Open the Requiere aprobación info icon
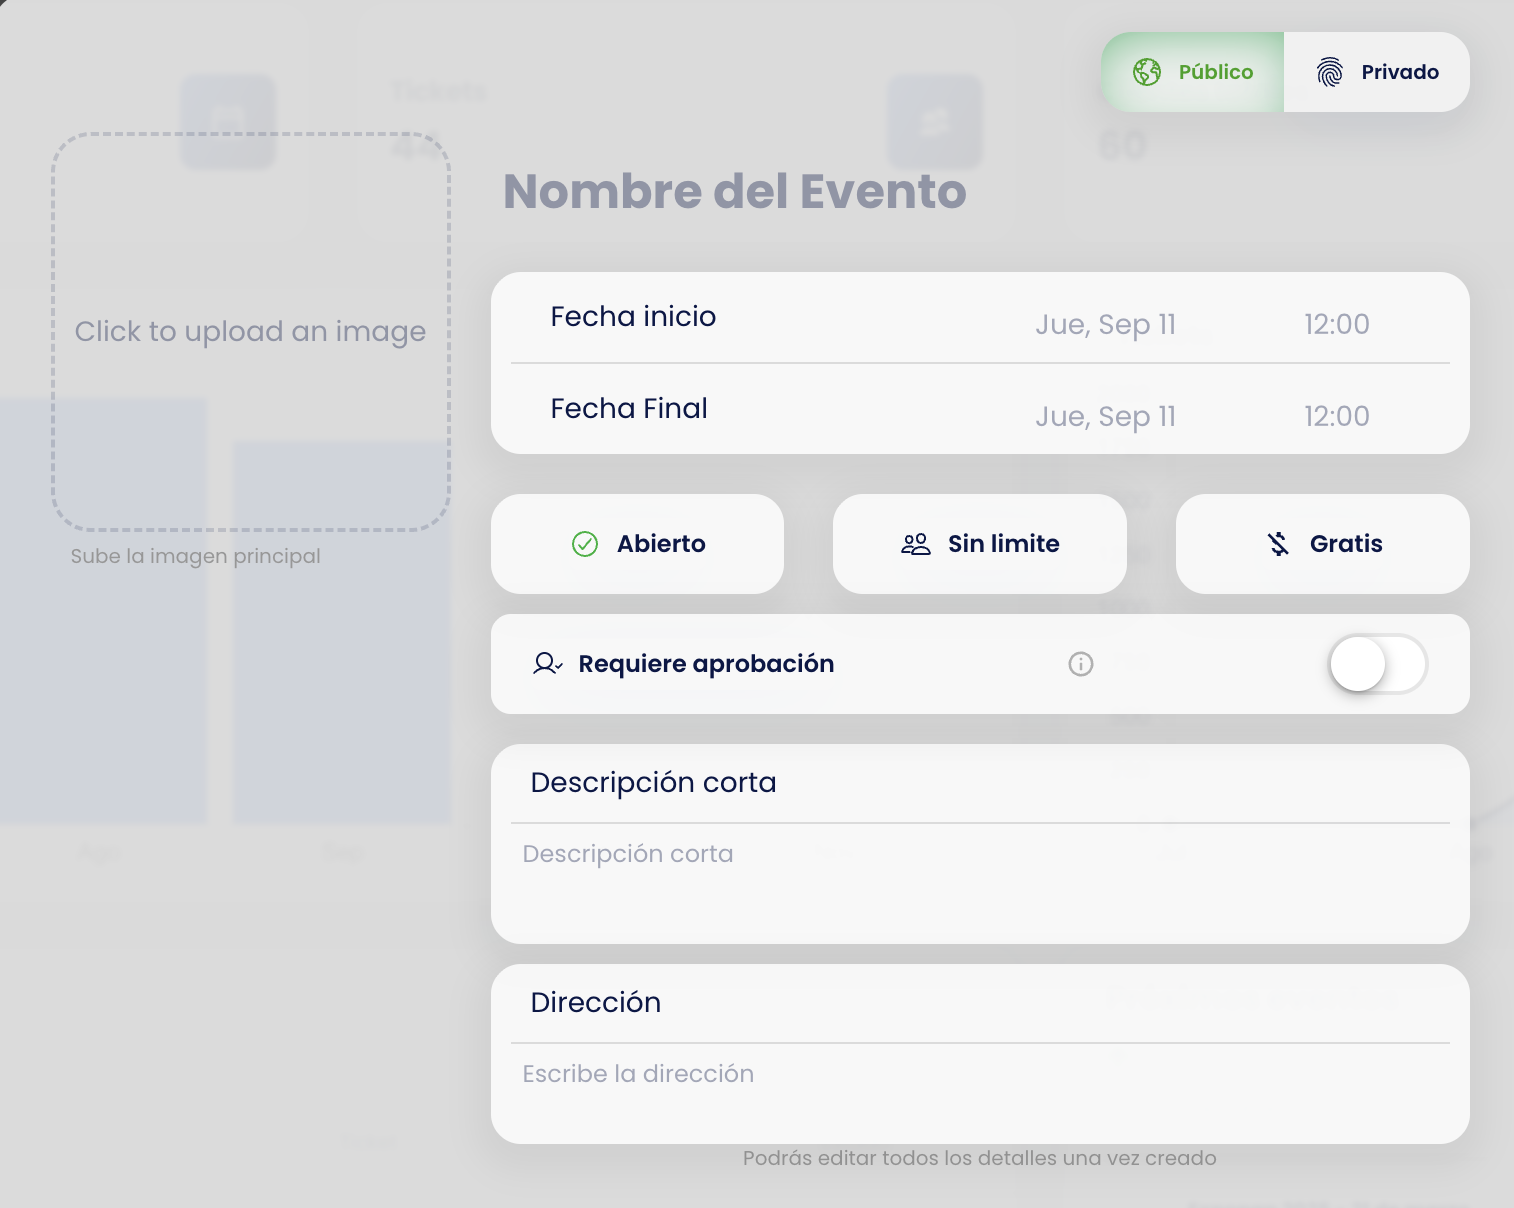 click(1081, 664)
